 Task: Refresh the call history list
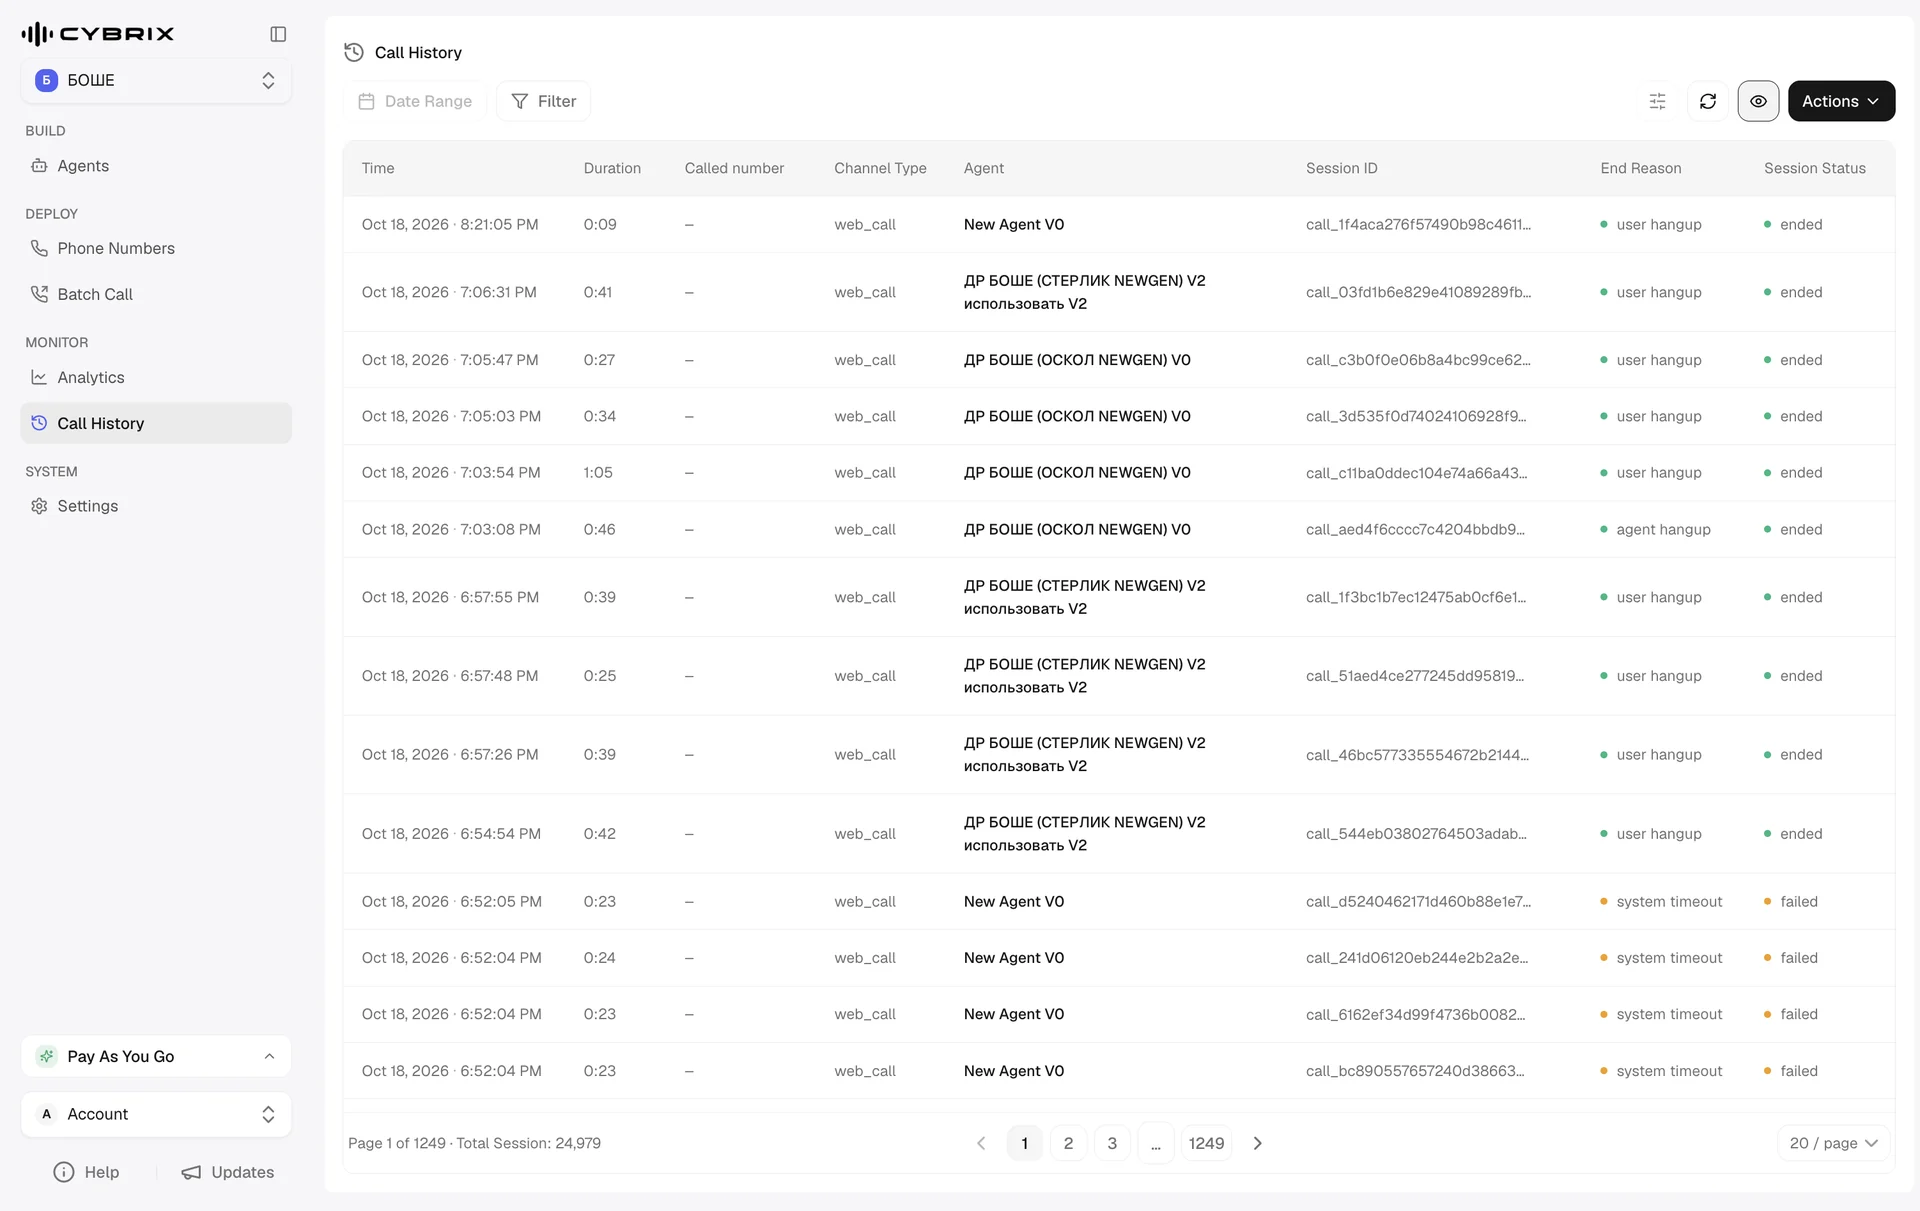pos(1708,101)
